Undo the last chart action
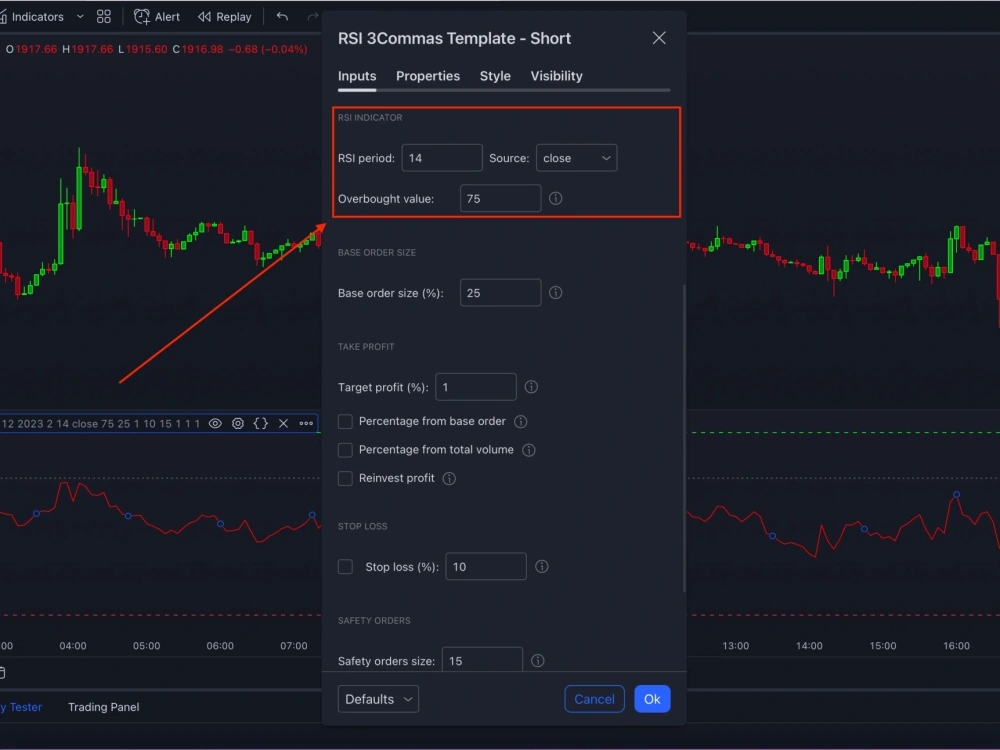The height and width of the screenshot is (750, 1000). point(283,17)
